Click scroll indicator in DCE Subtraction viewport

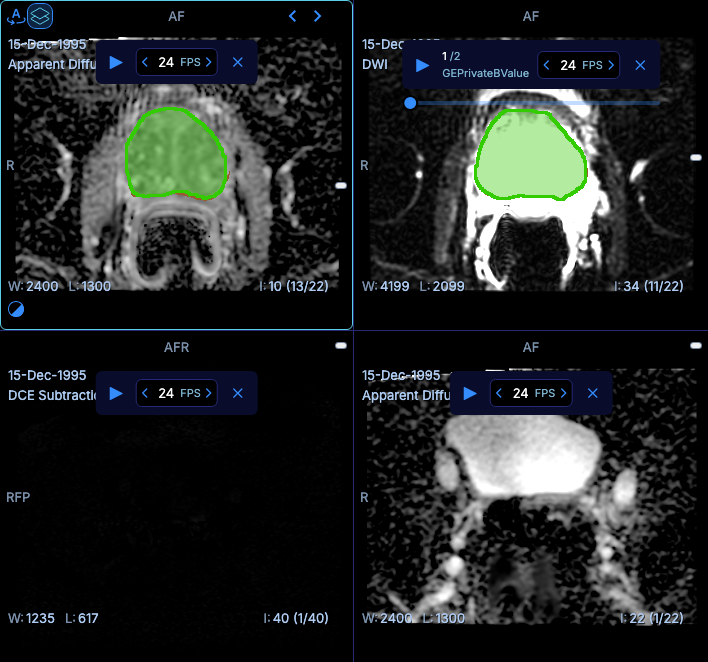tap(341, 345)
